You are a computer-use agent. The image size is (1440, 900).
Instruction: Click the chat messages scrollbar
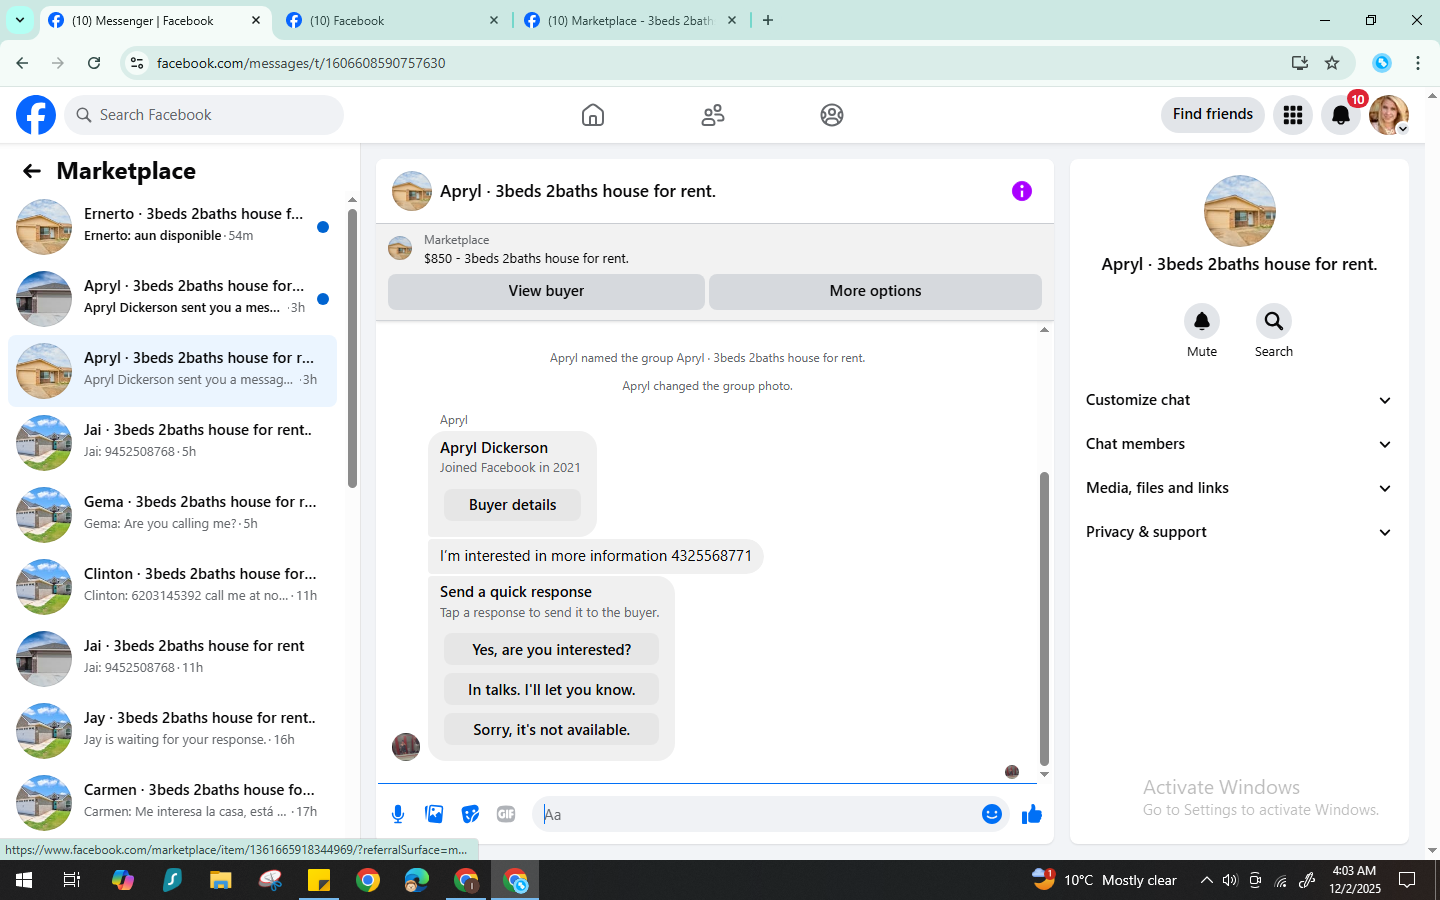tap(1044, 618)
